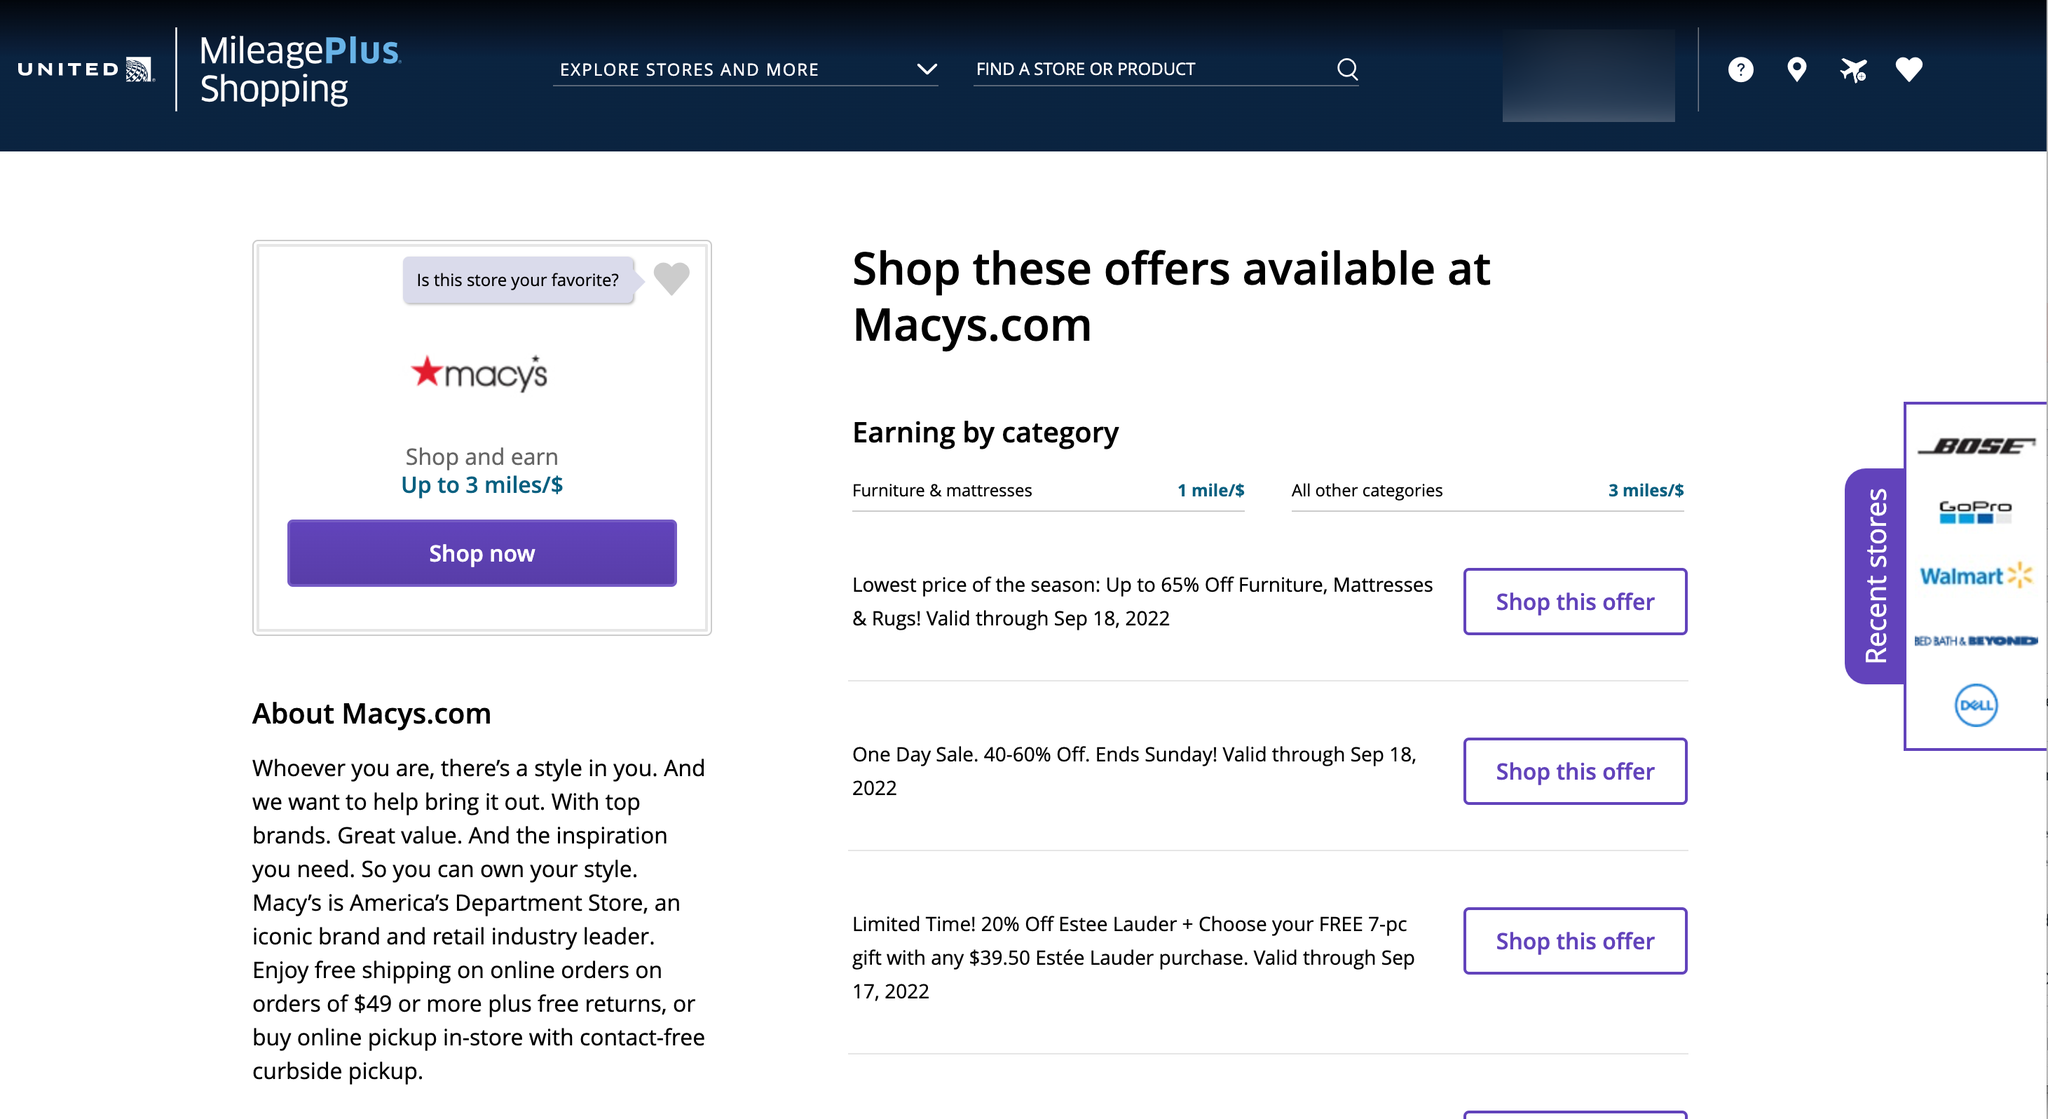Select the airplane icon in the header

[1855, 69]
